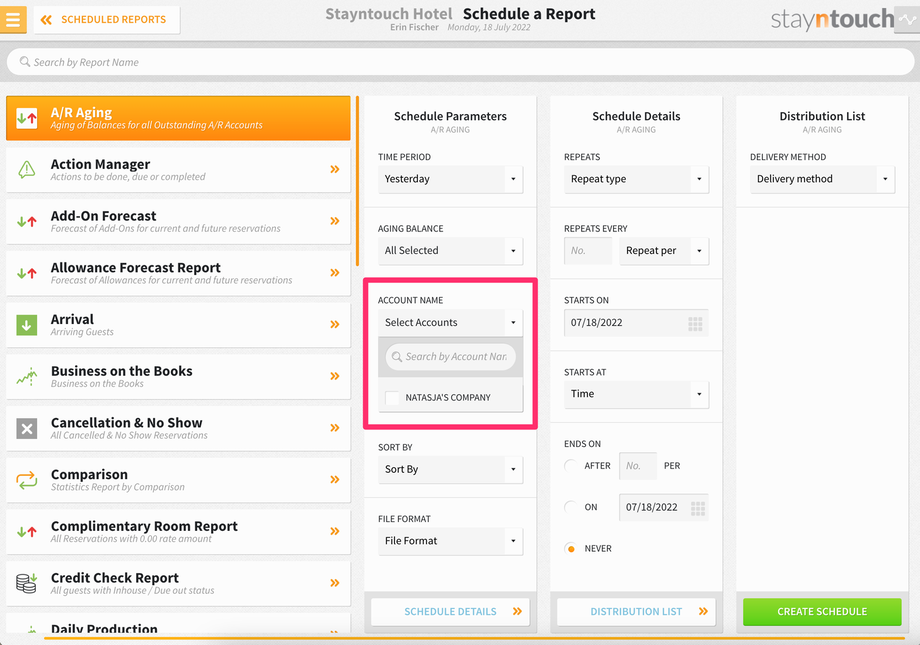This screenshot has height=645, width=920.
Task: Click the green Arrival down-arrow icon
Action: coord(26,325)
